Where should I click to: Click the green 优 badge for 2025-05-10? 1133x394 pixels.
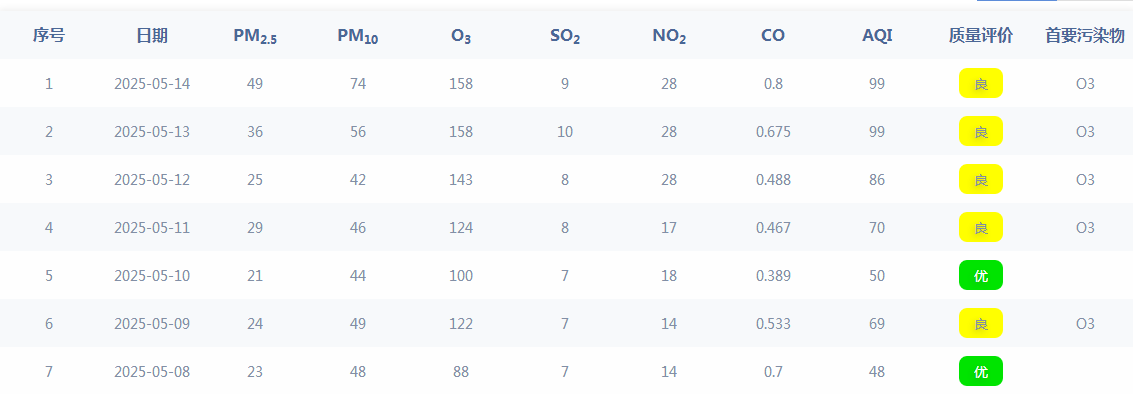[x=981, y=275]
